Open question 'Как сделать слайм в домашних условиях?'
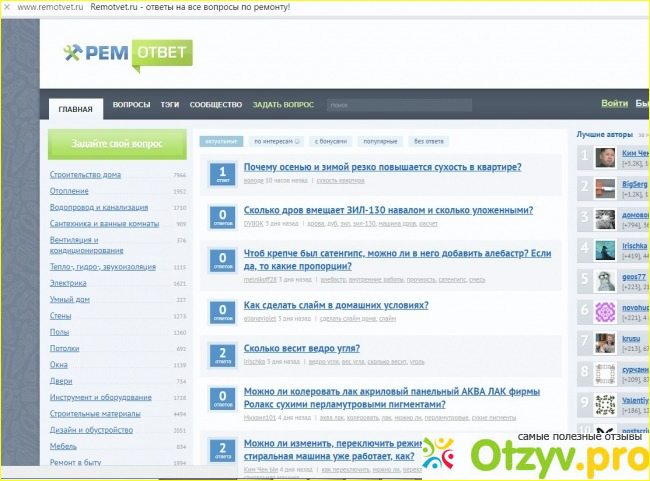The width and height of the screenshot is (650, 481). coord(336,305)
